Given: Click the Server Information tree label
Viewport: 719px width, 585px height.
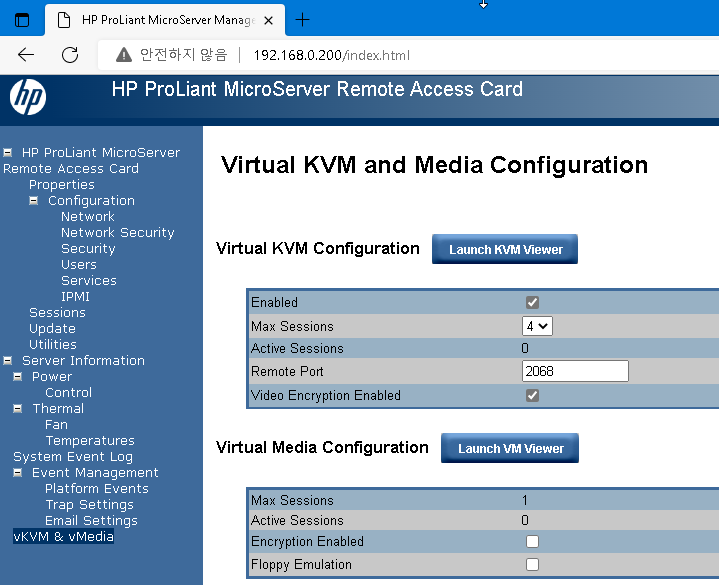Looking at the screenshot, I should coord(83,360).
